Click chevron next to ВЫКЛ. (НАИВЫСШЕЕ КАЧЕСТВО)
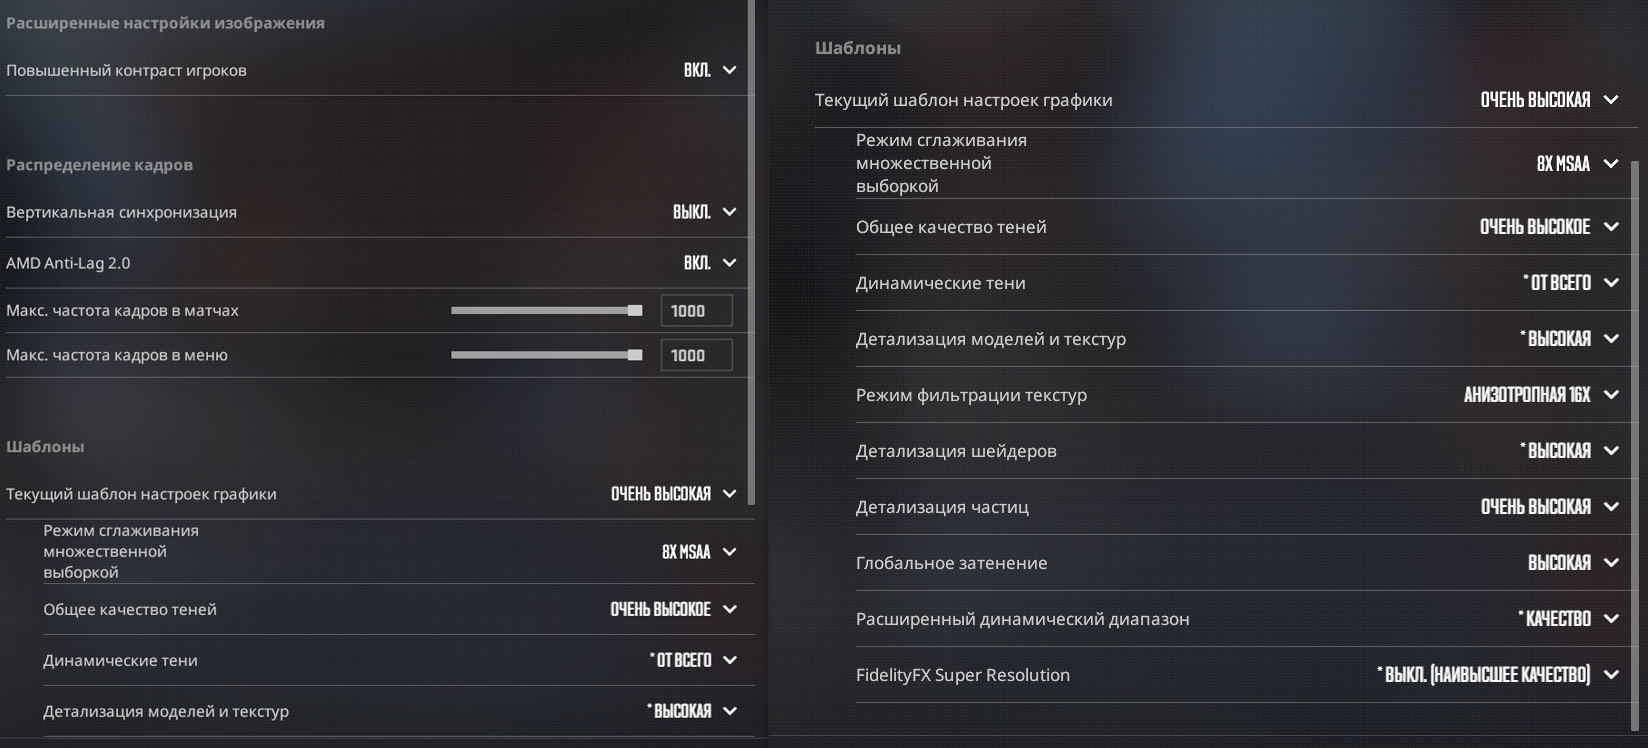Screen dimensions: 1648x748 1611,675
